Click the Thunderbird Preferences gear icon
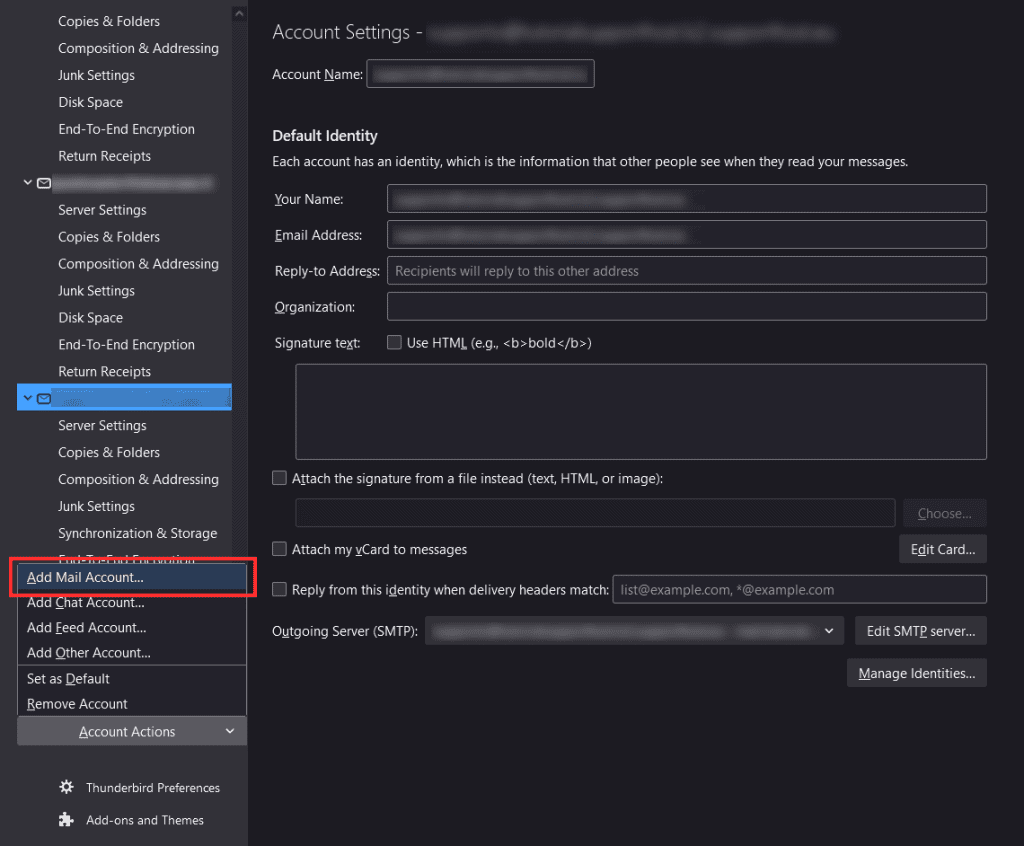The width and height of the screenshot is (1024, 846). [x=66, y=787]
